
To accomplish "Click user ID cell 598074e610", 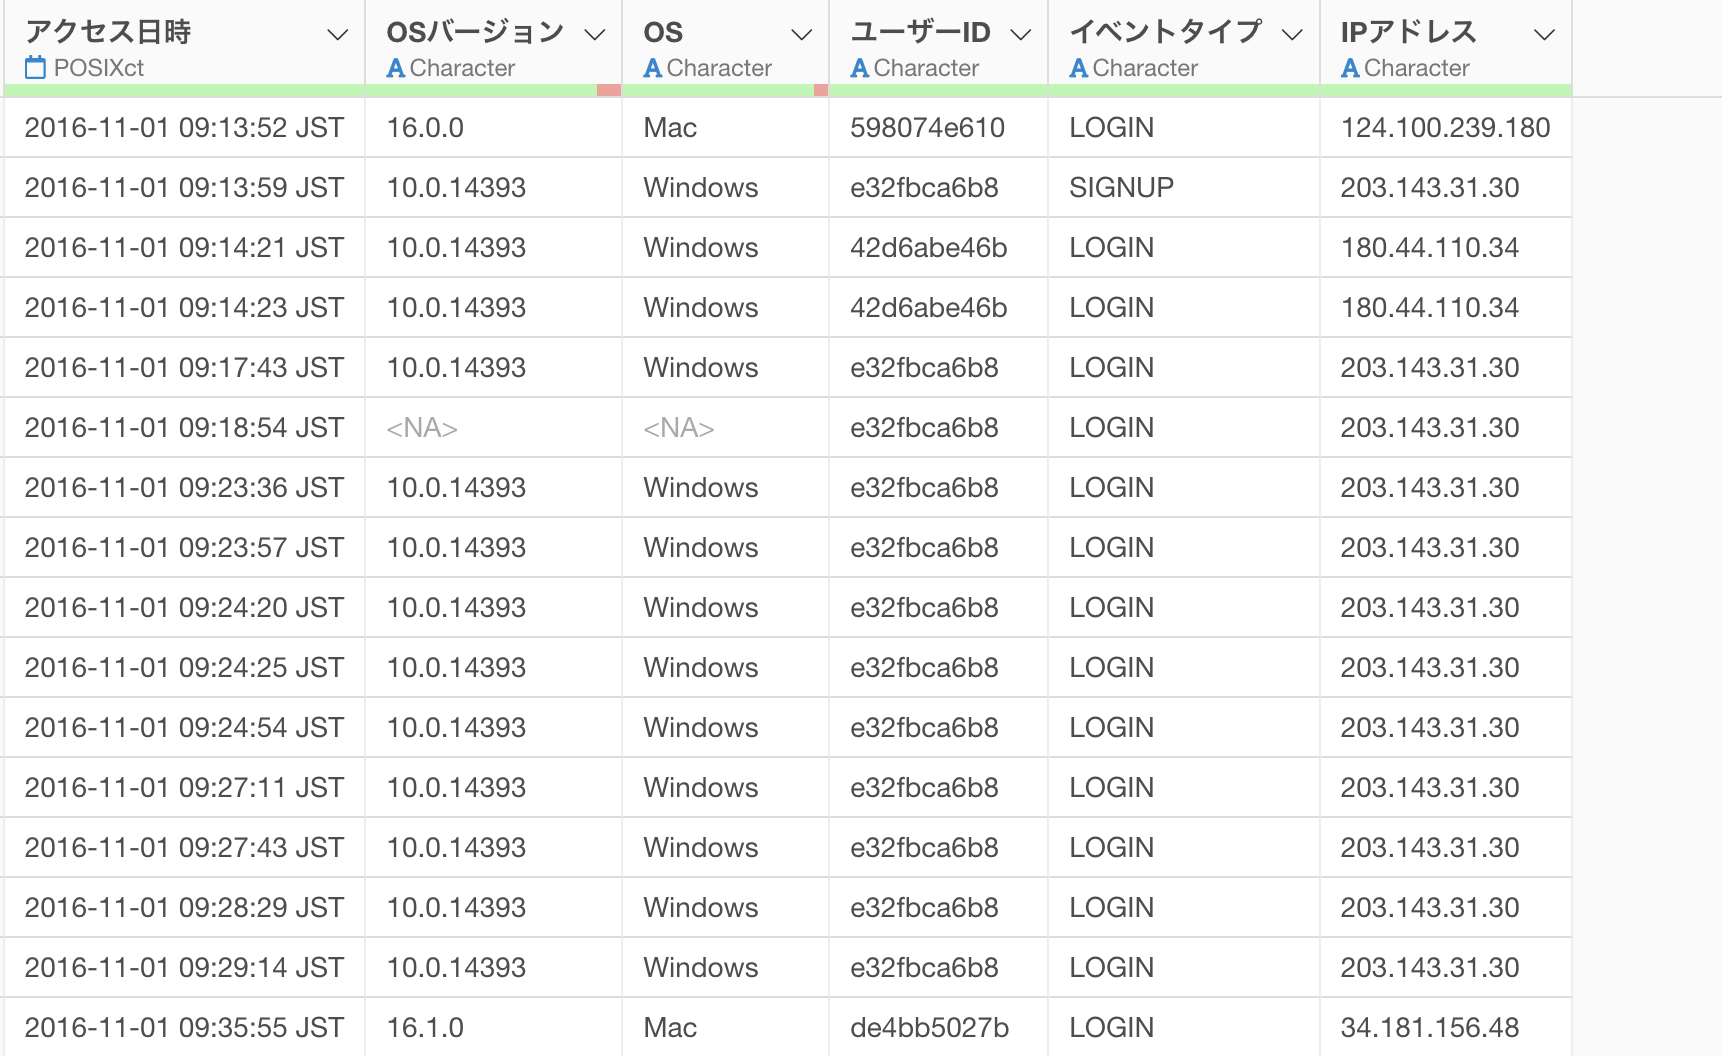I will pos(938,127).
